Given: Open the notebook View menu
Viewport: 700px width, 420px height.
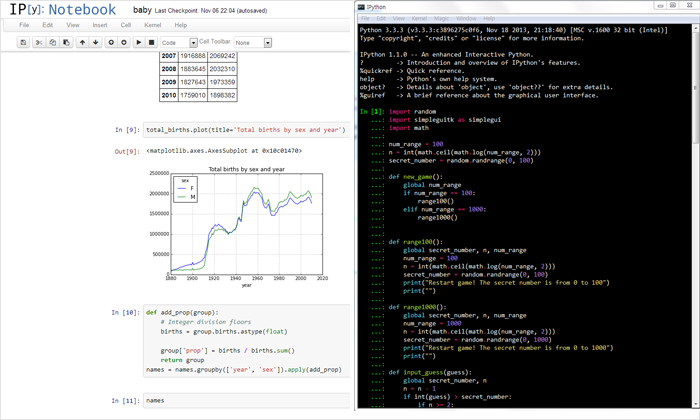Looking at the screenshot, I should [73, 25].
